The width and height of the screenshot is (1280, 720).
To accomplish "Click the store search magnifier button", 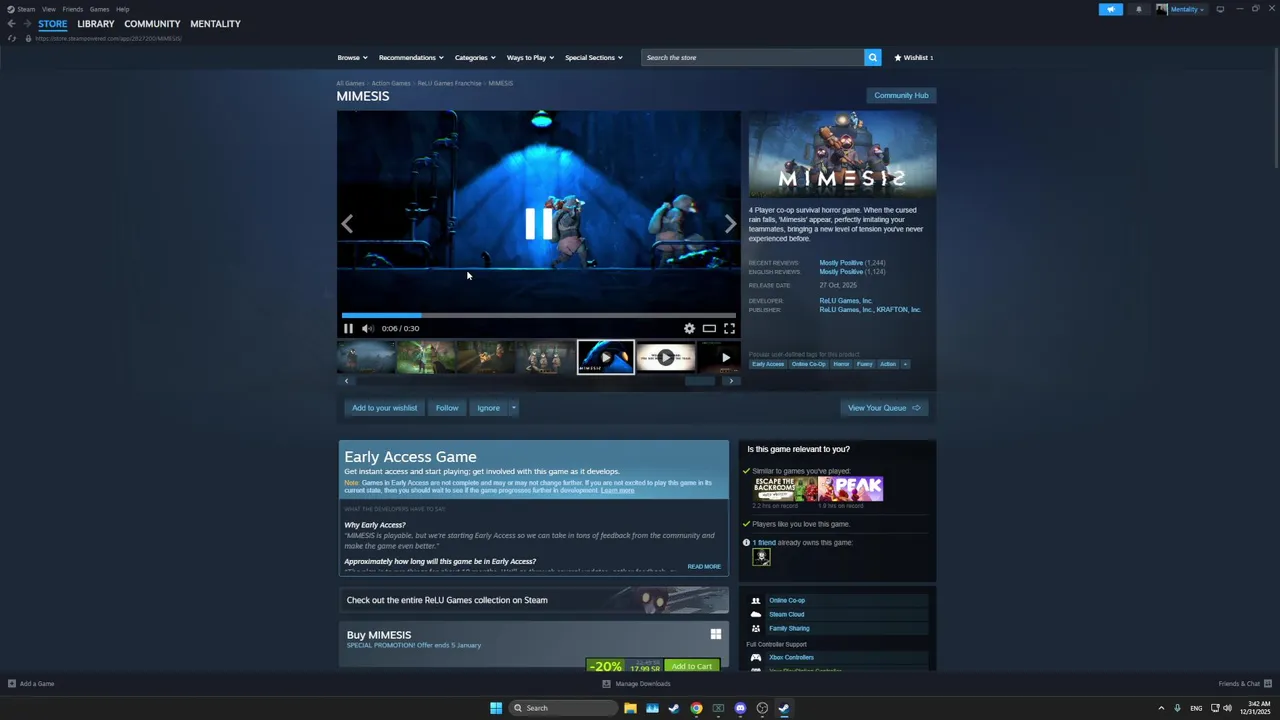I will (872, 58).
